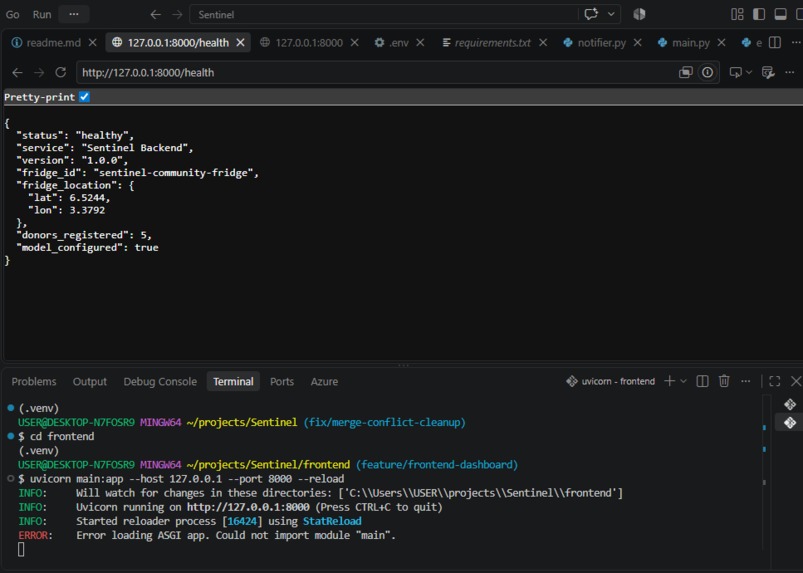The height and width of the screenshot is (573, 803).
Task: Open the Debug Console tab
Action: coord(160,381)
